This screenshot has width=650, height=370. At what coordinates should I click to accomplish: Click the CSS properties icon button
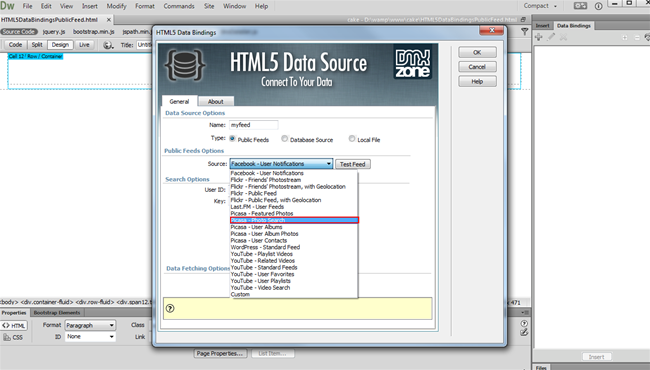point(13,337)
